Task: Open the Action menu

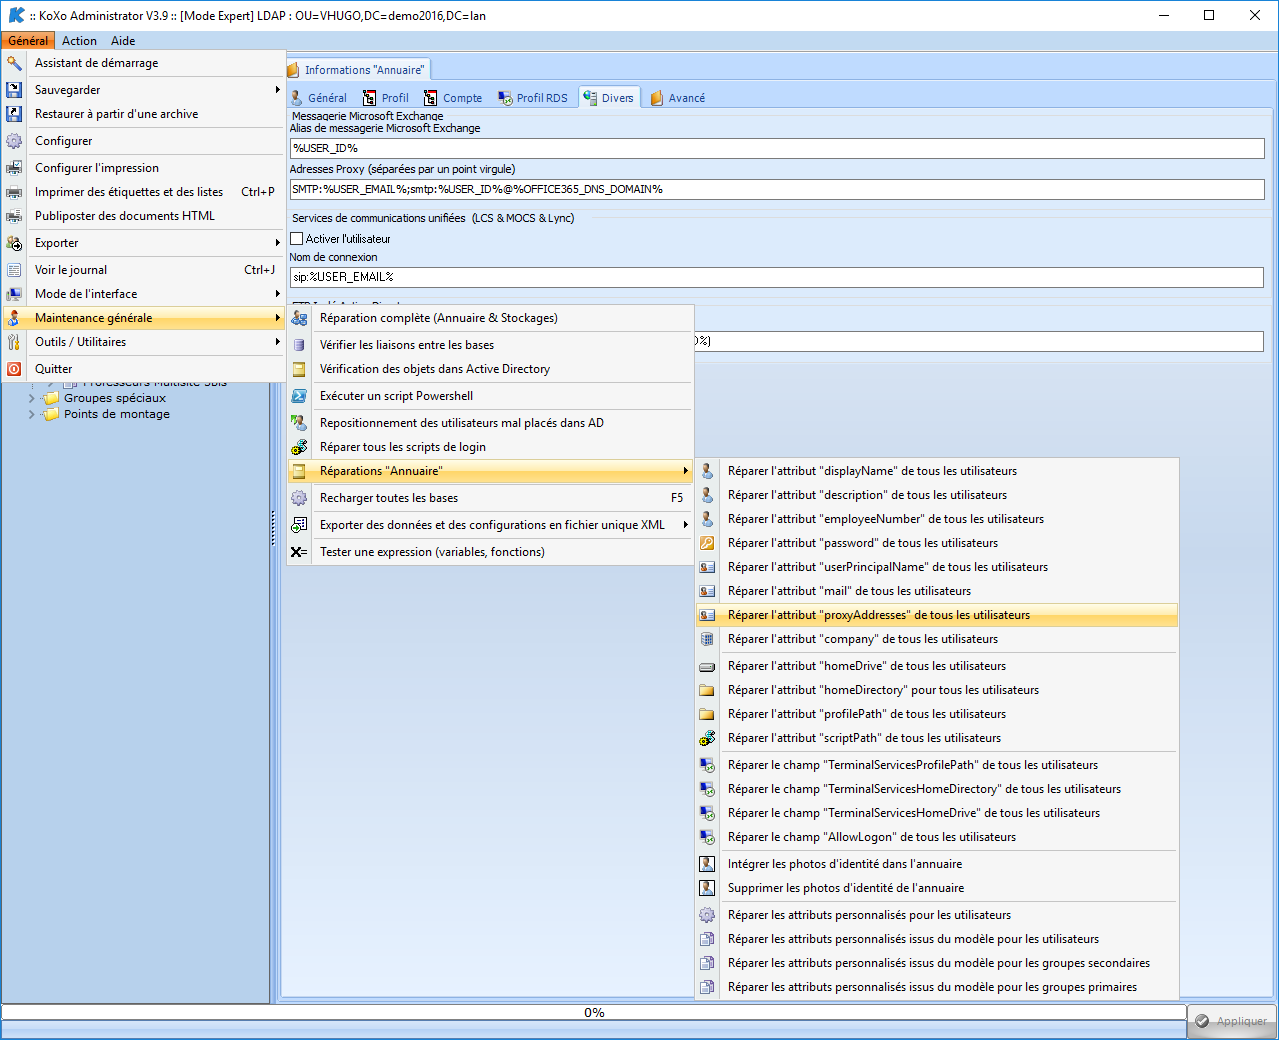Action: coord(79,41)
